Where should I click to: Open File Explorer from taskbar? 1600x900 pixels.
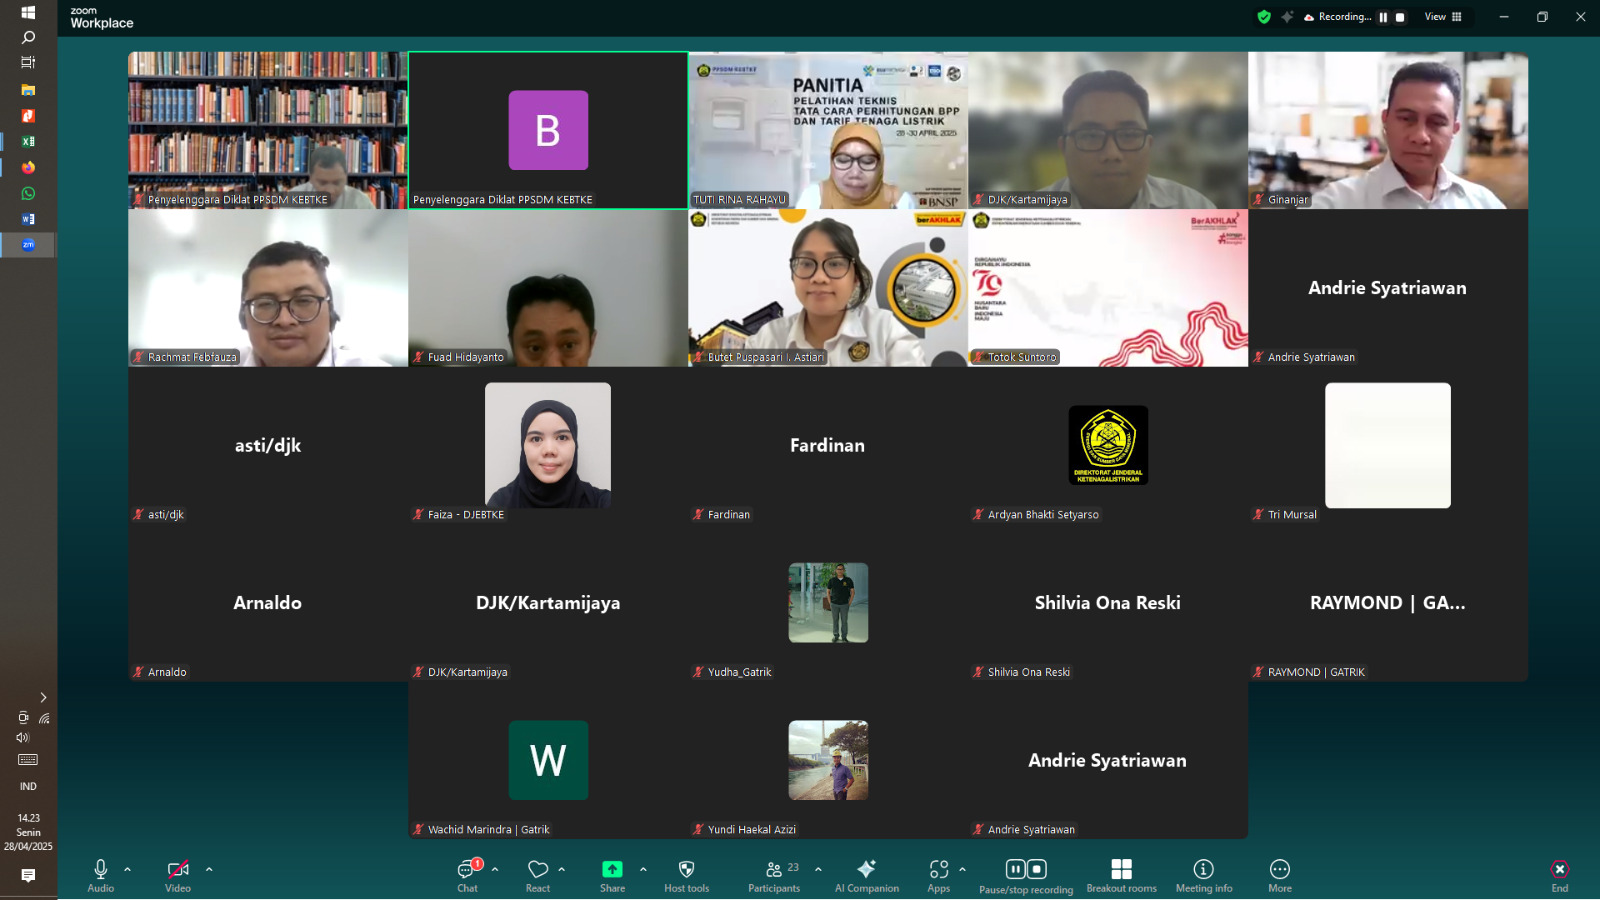(x=28, y=90)
